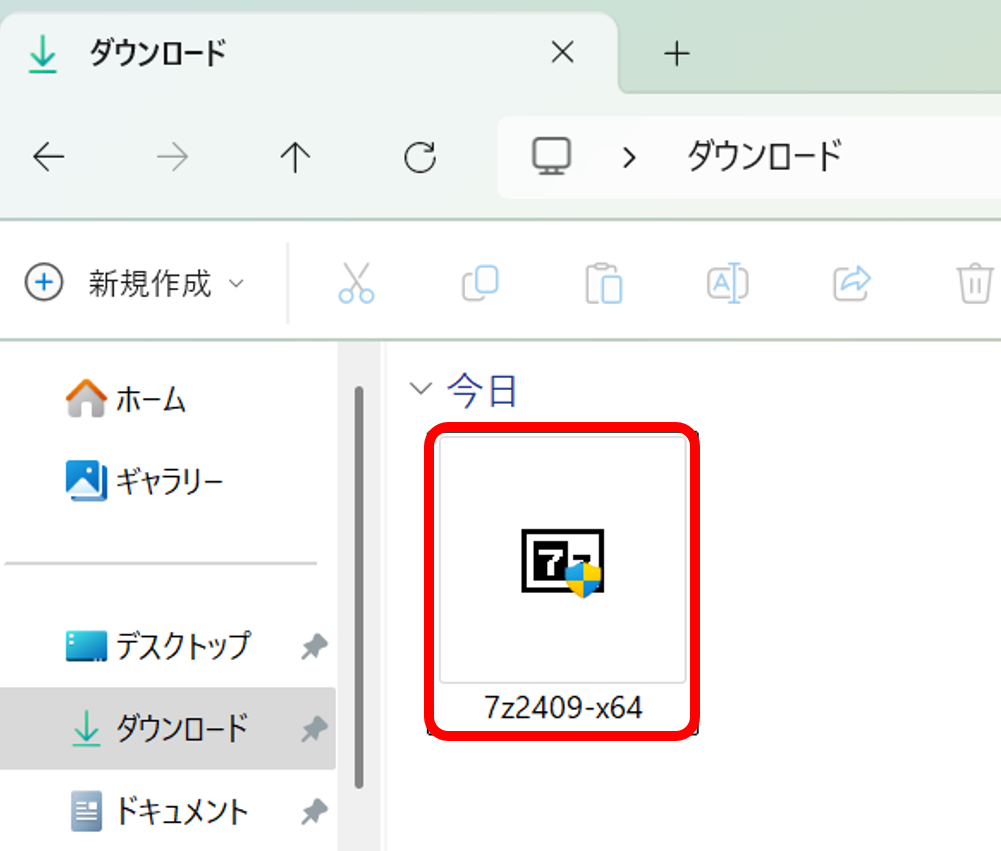Screen dimensions: 1001x851
Task: Click the navigation pane vertical scrollbar
Action: [359, 587]
